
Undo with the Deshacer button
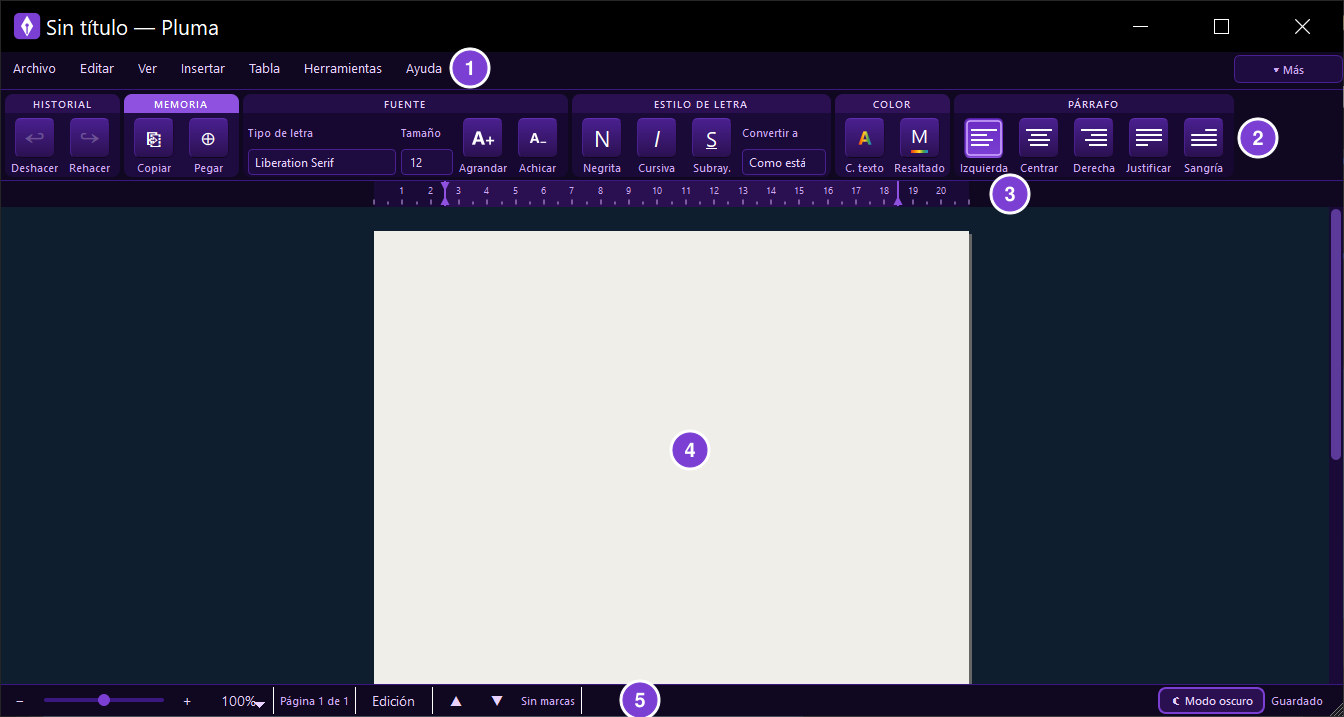coord(34,138)
